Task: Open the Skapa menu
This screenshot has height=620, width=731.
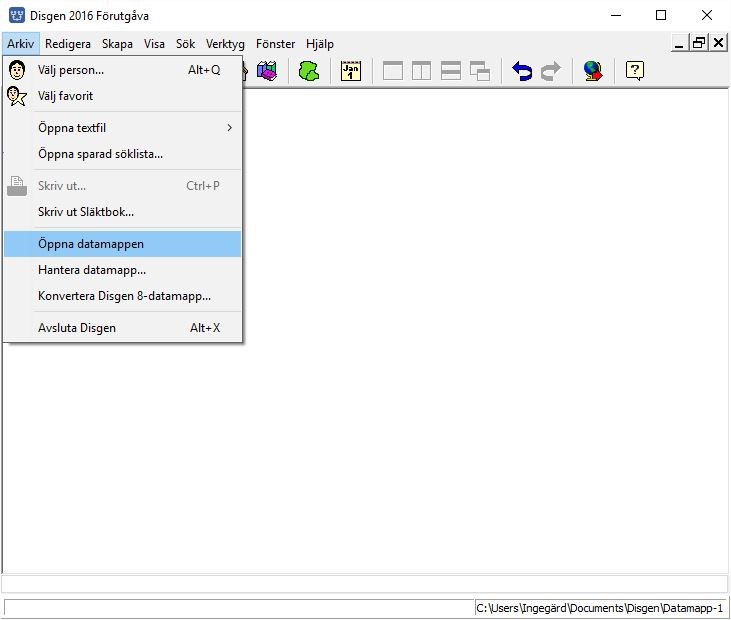Action: click(x=117, y=44)
